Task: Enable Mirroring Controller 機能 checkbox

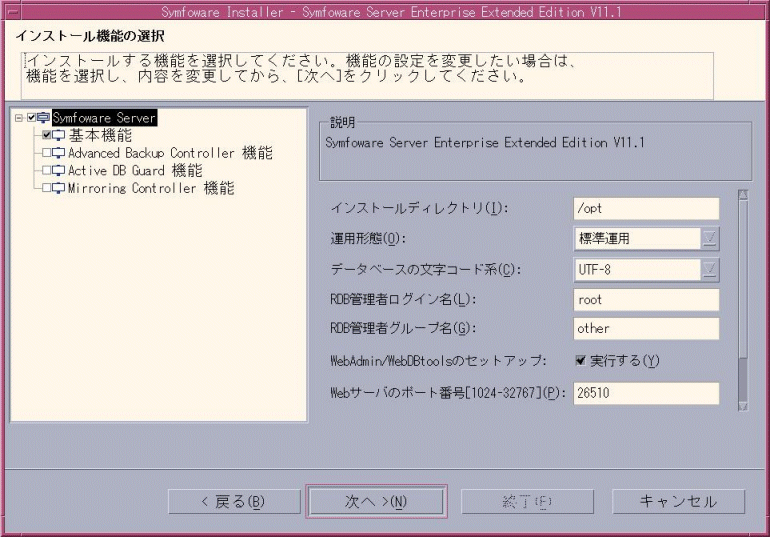Action: 47,188
